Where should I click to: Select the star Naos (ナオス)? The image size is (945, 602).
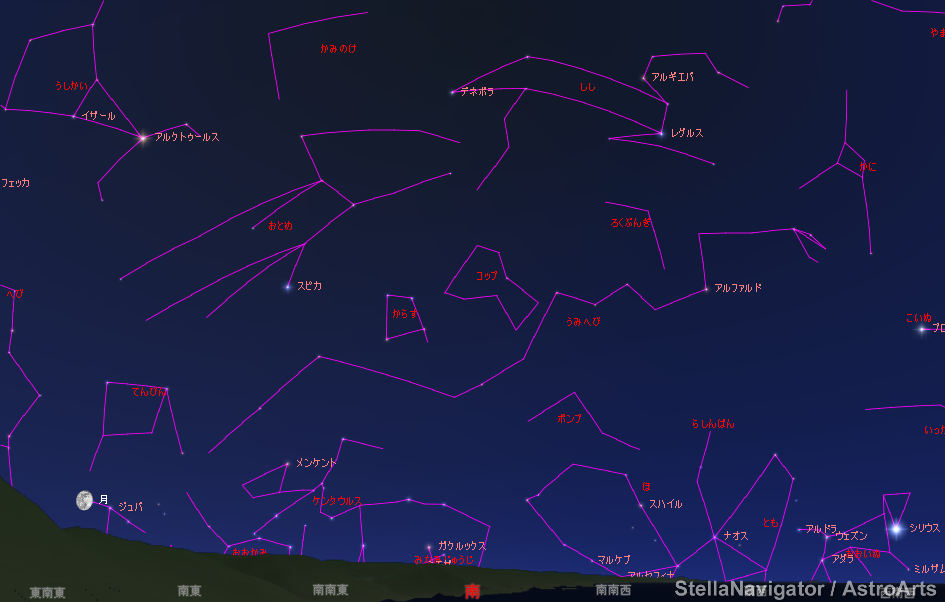(x=714, y=537)
